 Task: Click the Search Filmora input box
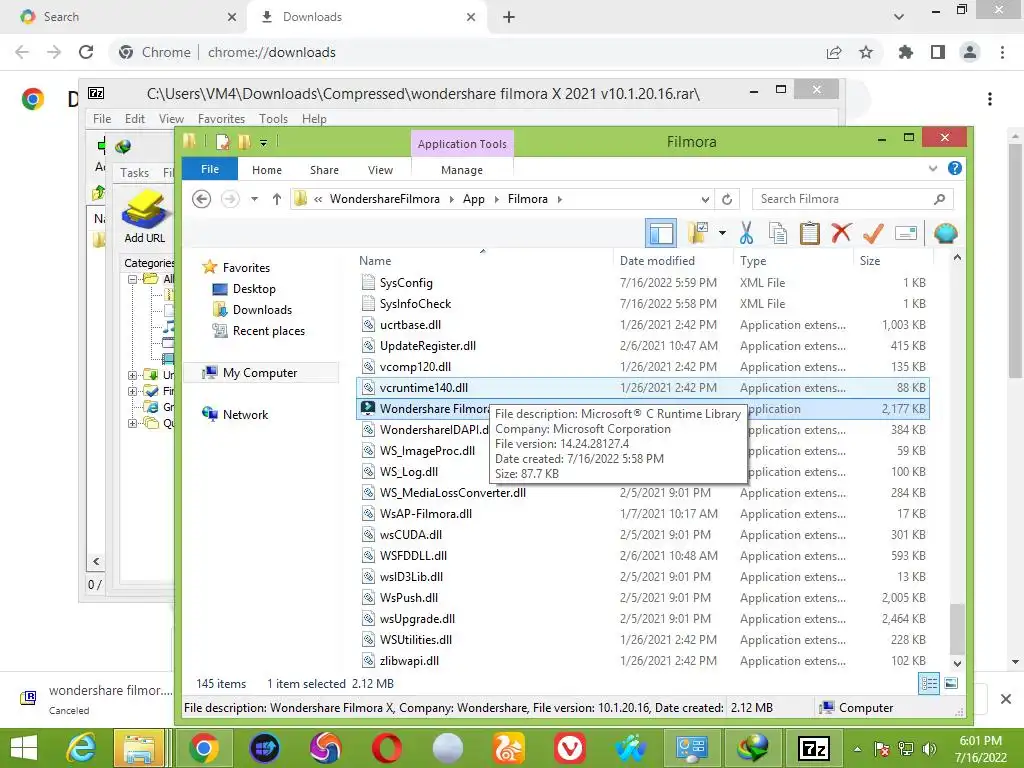click(852, 199)
